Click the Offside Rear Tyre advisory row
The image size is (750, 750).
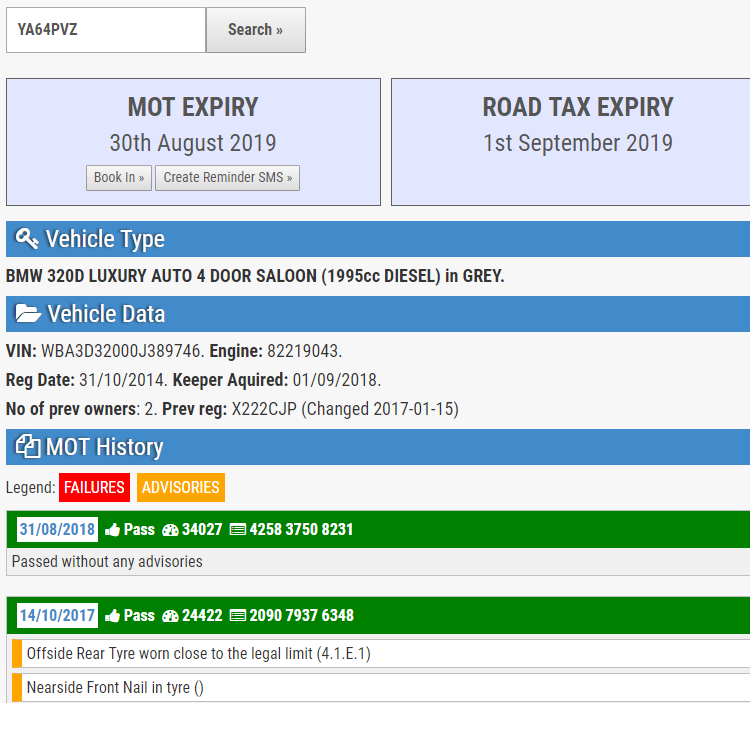(x=381, y=653)
